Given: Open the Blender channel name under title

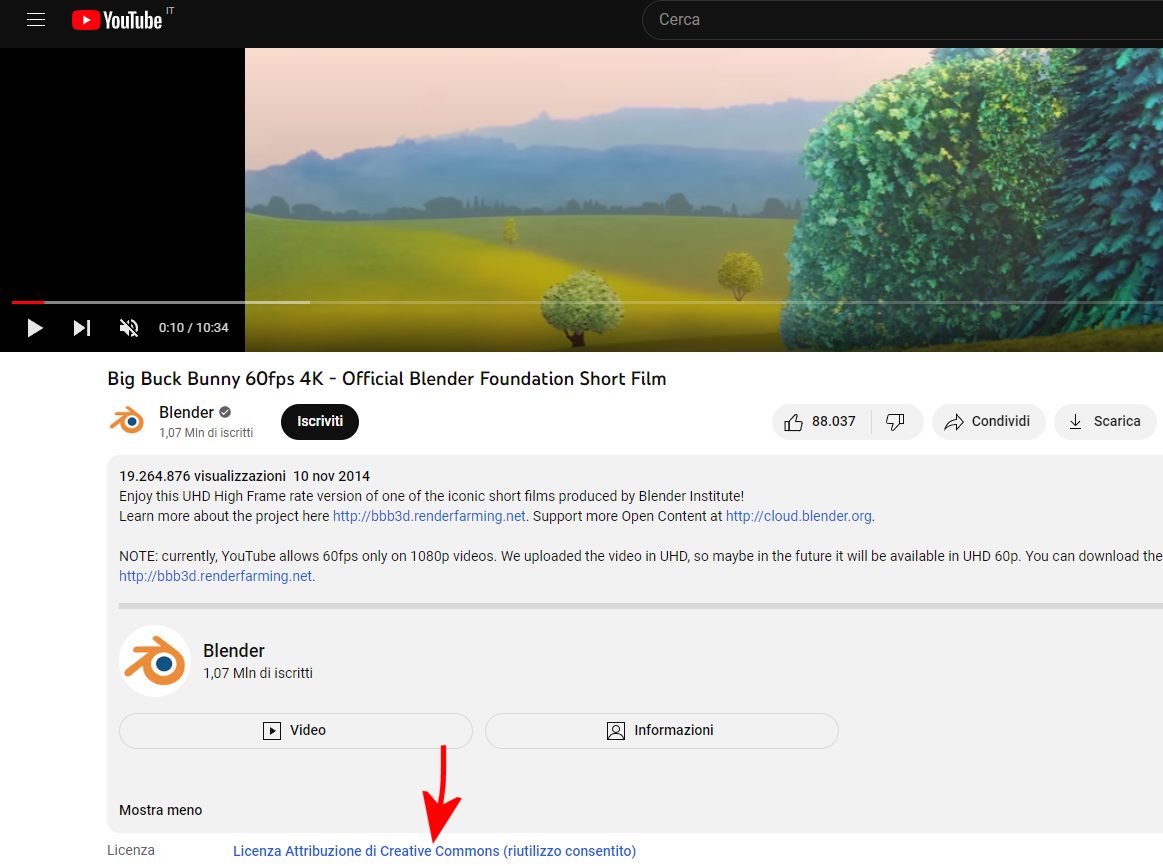Looking at the screenshot, I should (x=186, y=412).
